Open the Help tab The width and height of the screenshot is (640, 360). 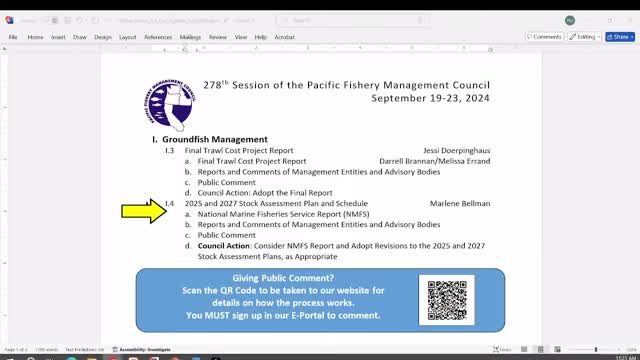[260, 37]
